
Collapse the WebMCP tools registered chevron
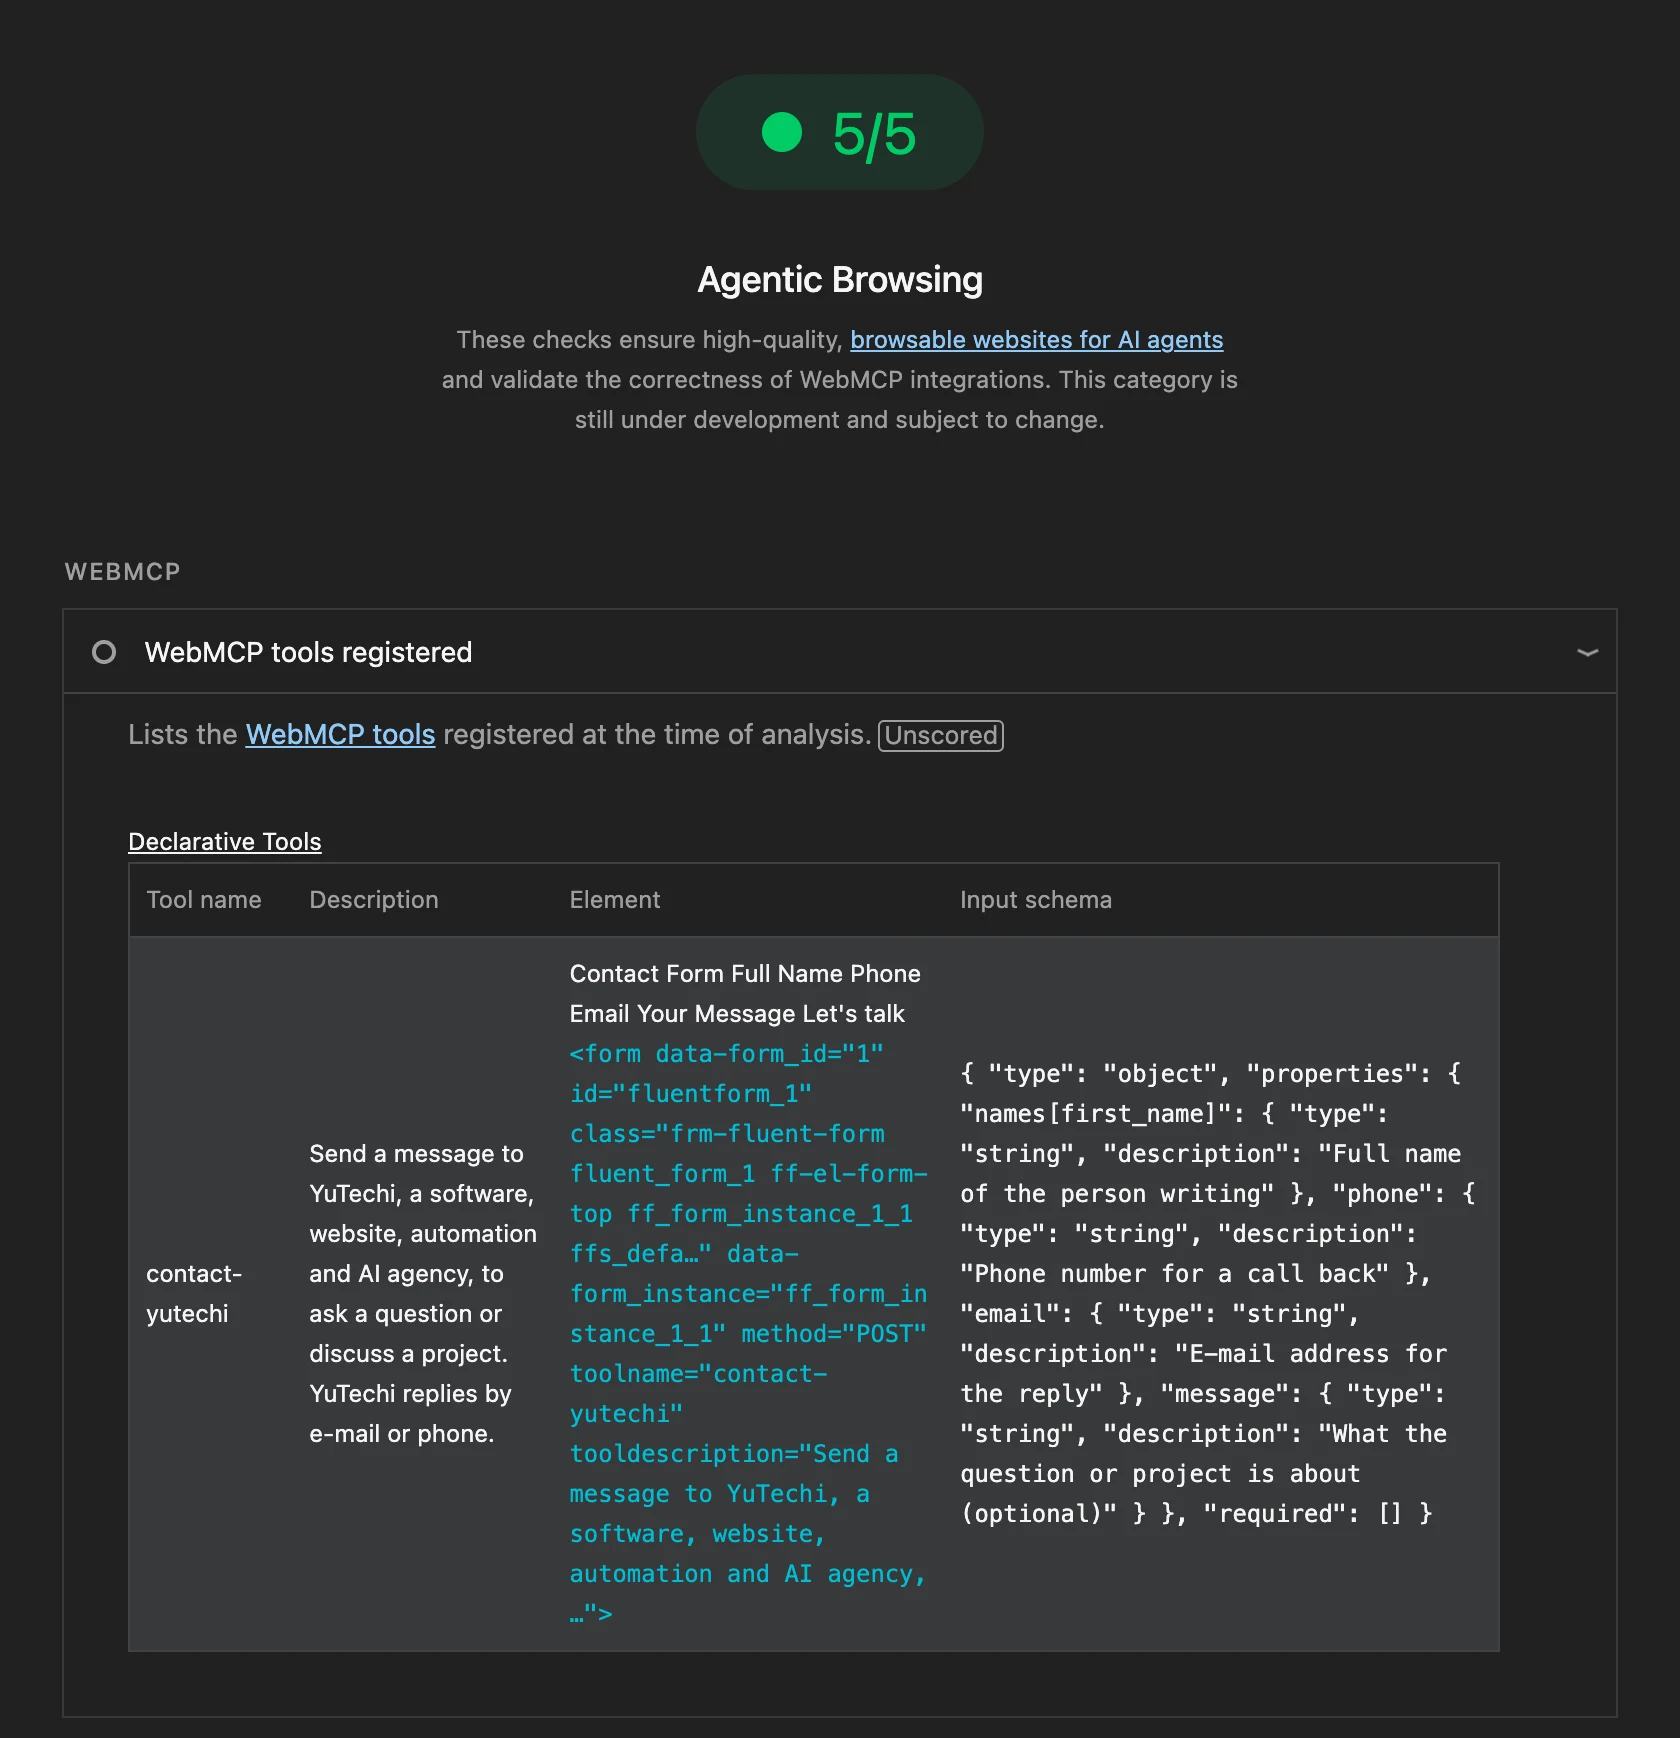1586,652
